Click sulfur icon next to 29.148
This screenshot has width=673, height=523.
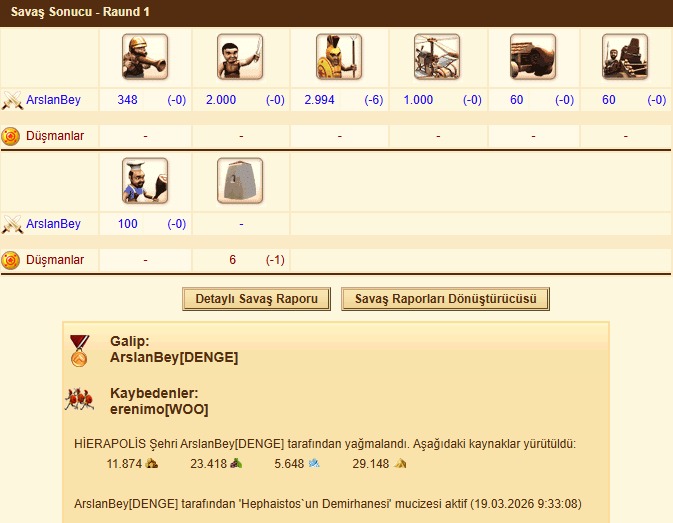coord(400,463)
